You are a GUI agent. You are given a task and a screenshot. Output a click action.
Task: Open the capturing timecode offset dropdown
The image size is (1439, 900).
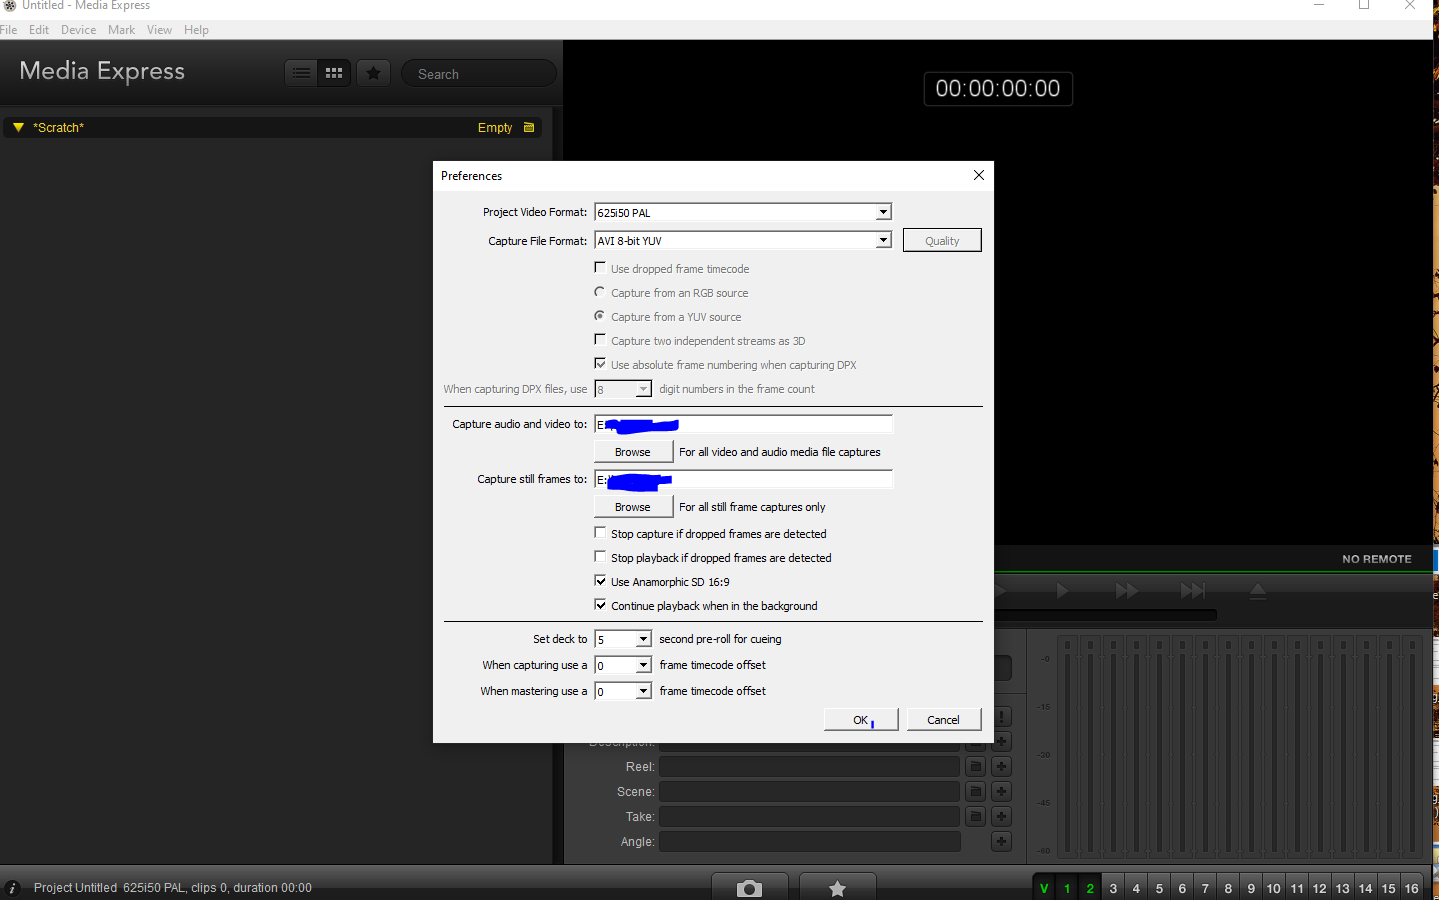[643, 665]
